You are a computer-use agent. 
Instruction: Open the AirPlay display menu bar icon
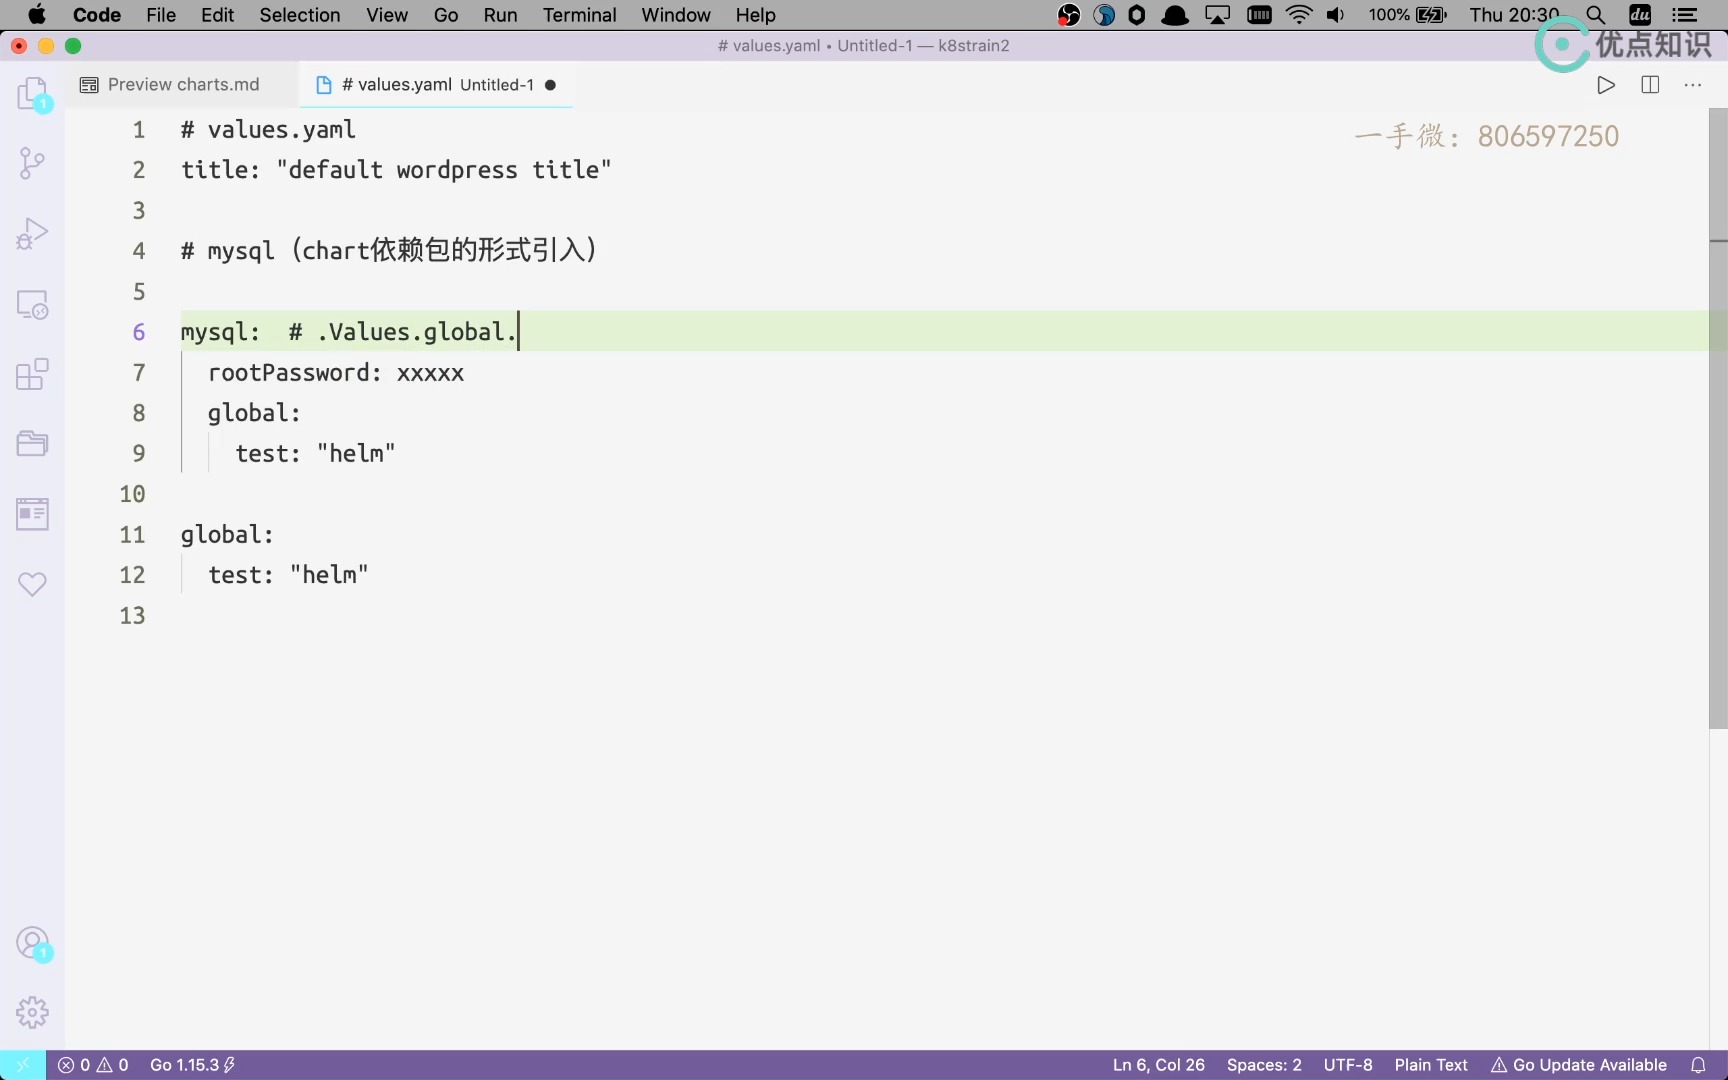(x=1217, y=15)
